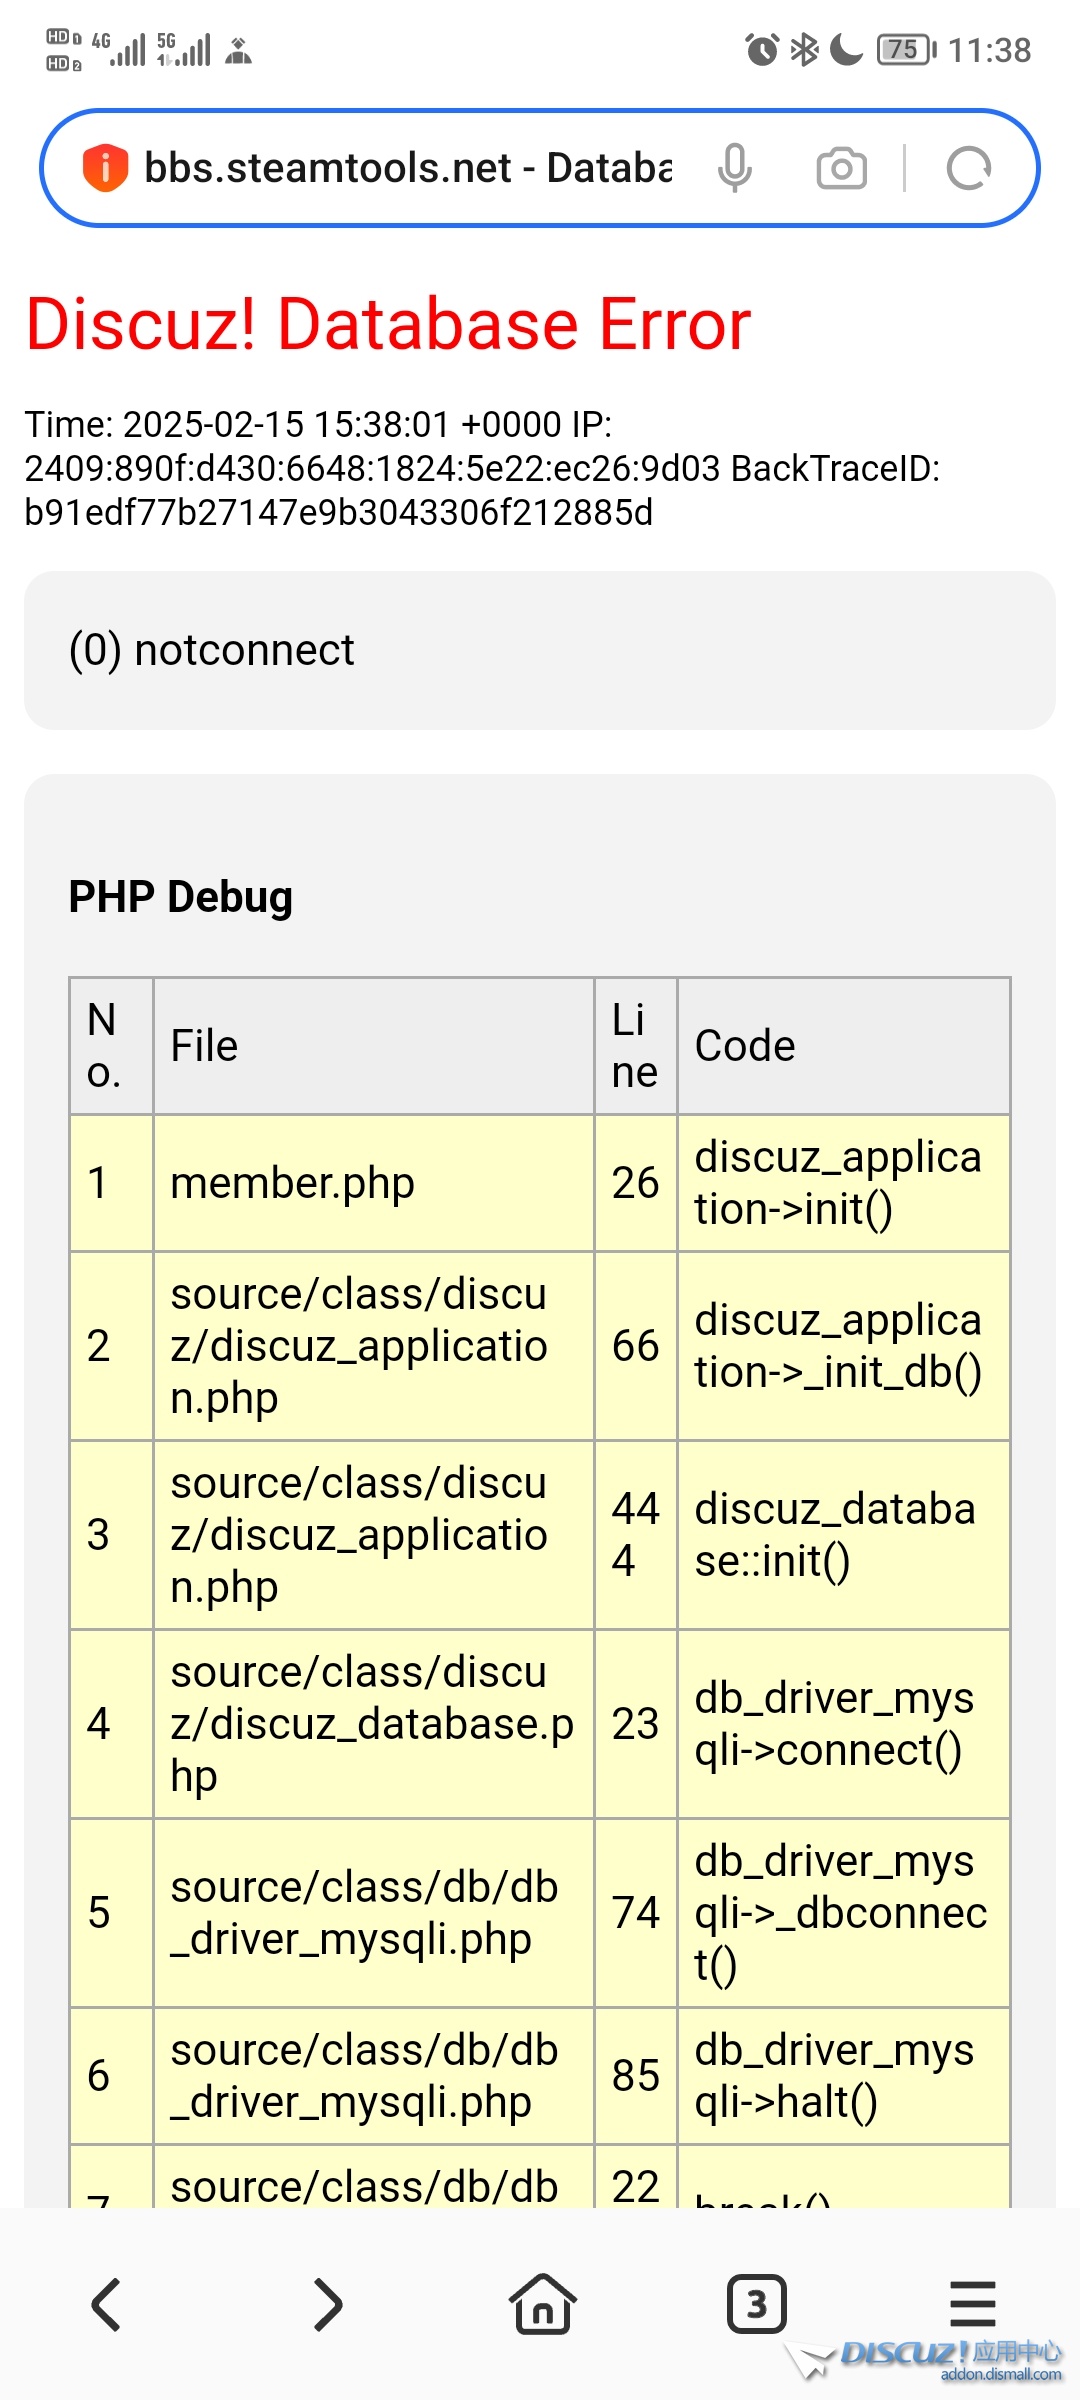Open camera scan from address bar
Image resolution: width=1080 pixels, height=2400 pixels.
pos(841,168)
